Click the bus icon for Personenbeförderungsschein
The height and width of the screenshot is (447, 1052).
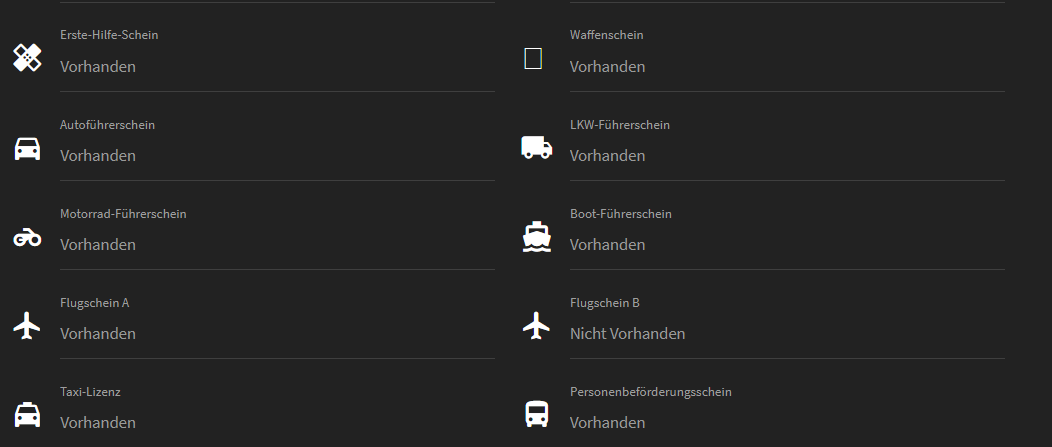[536, 413]
